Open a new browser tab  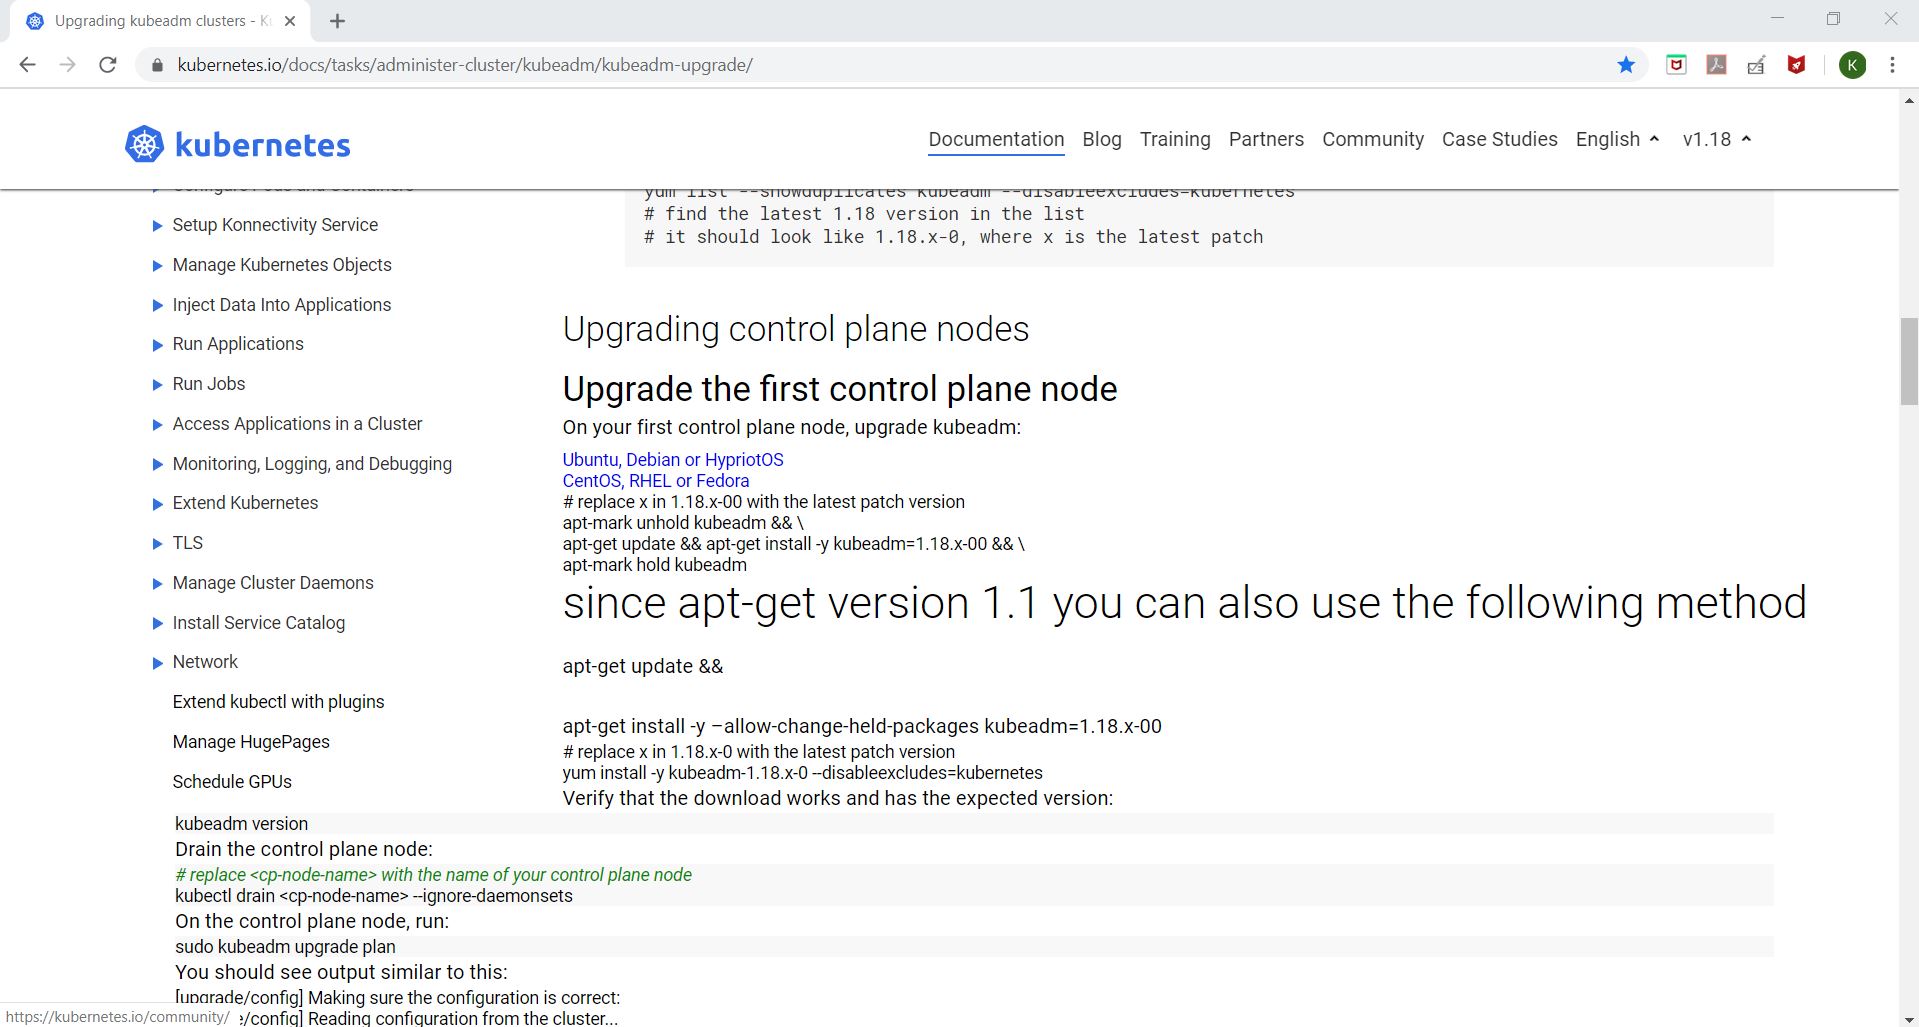(x=338, y=21)
